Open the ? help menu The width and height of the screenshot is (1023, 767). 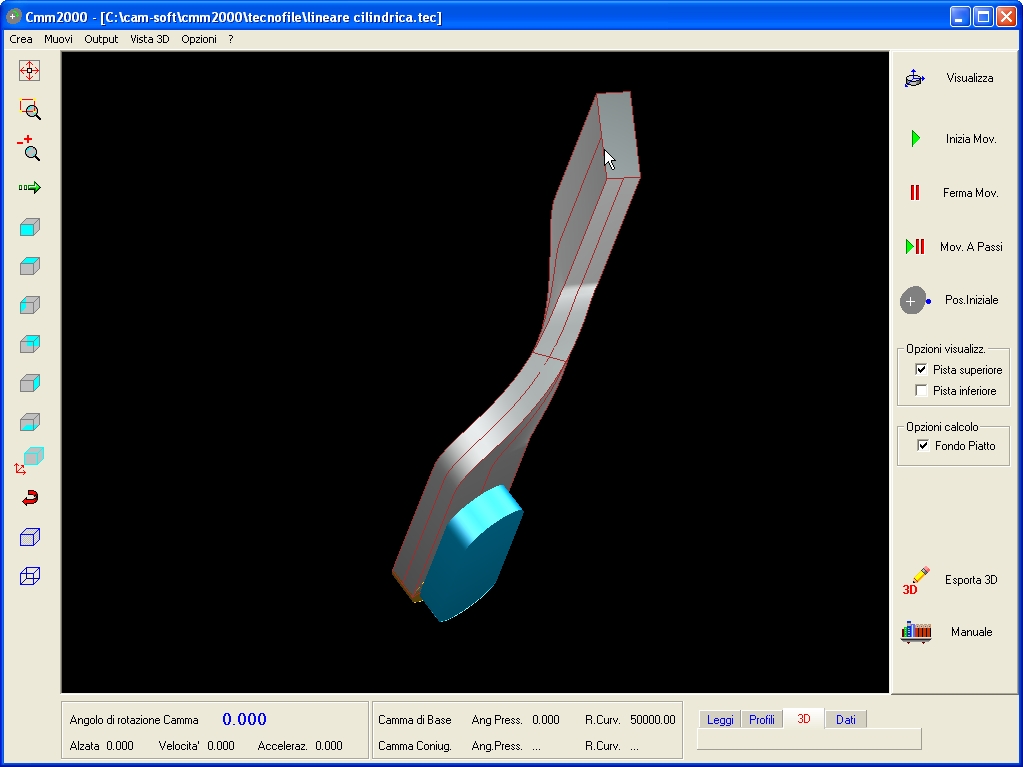(x=231, y=39)
